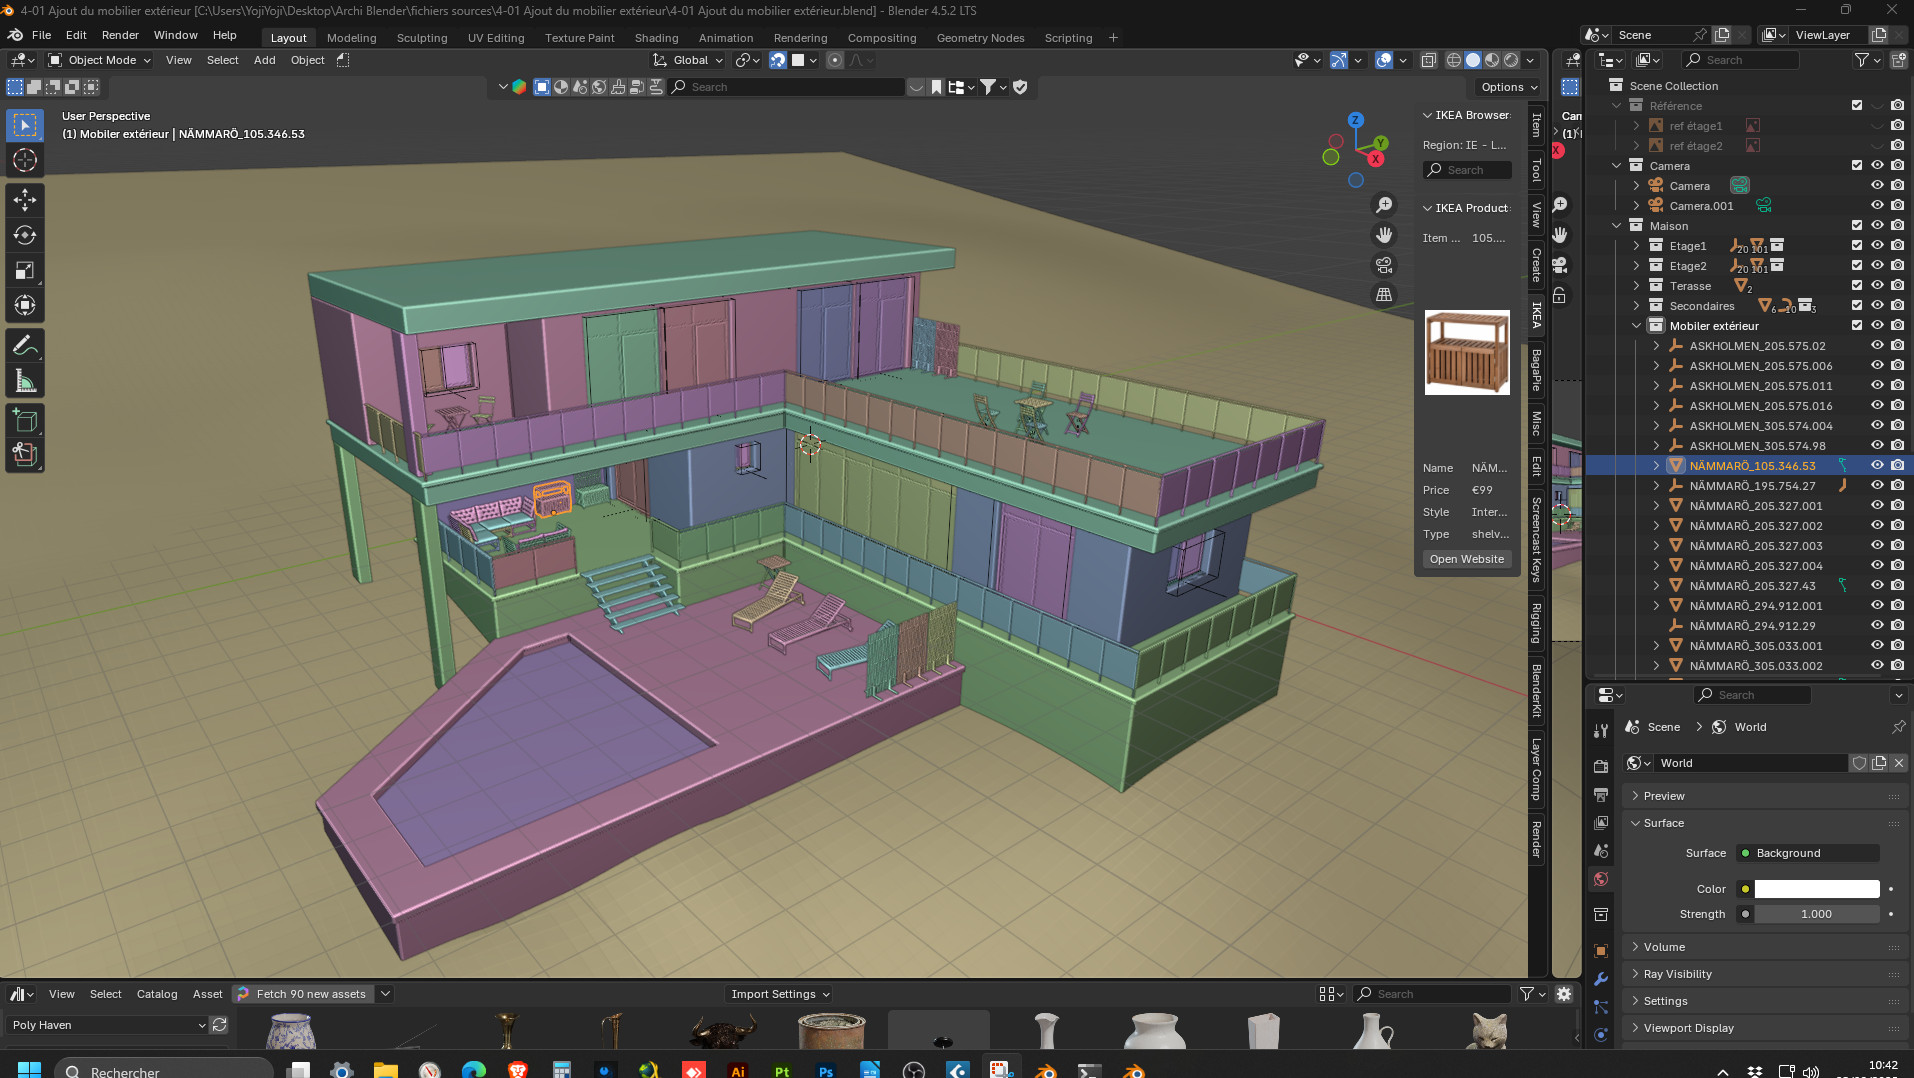
Task: Choose the Add Cube tool
Action: (x=25, y=420)
